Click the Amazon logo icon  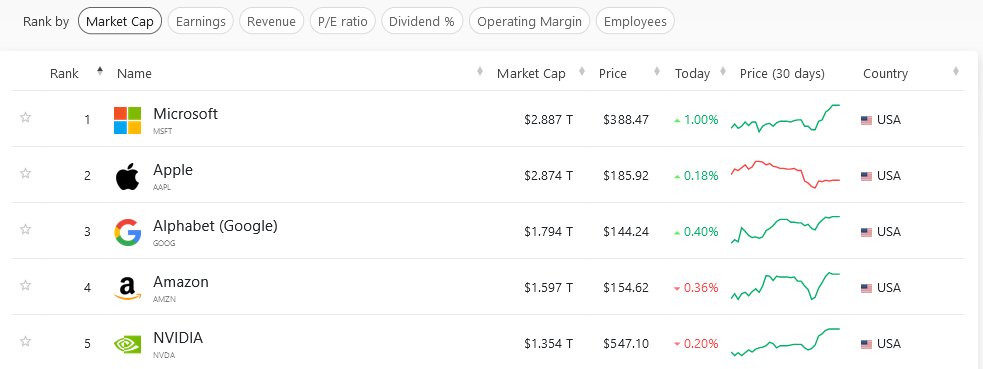pyautogui.click(x=127, y=288)
